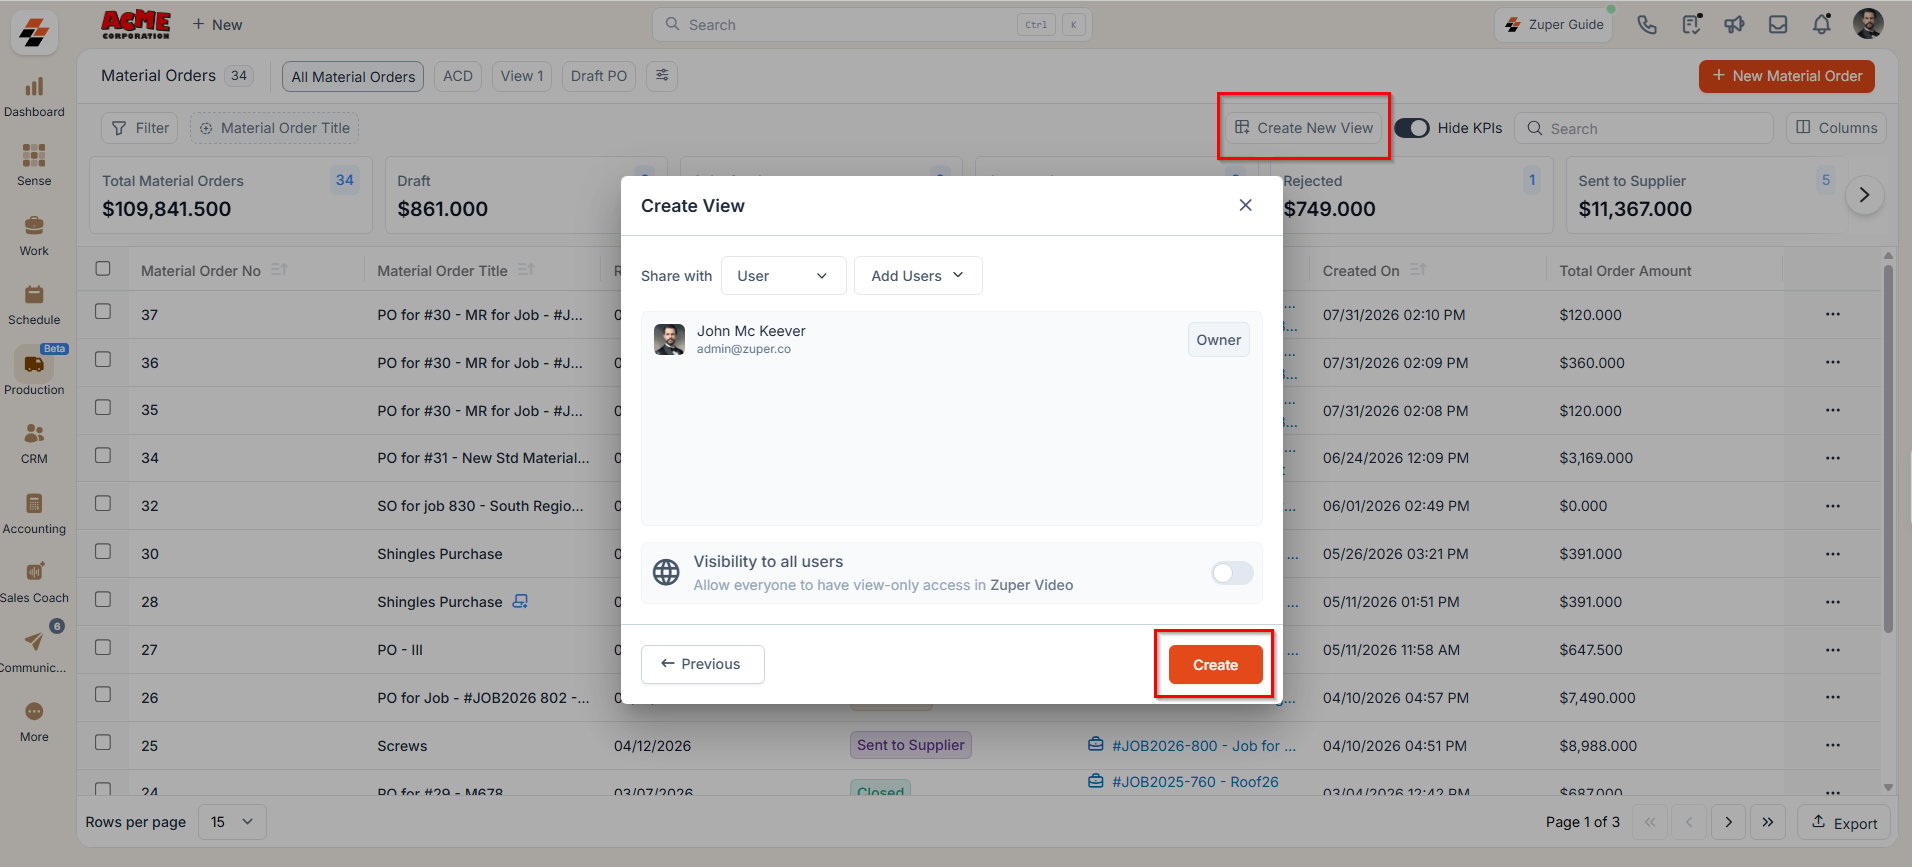Open Rows per page dropdown
This screenshot has height=867, width=1912.
point(232,822)
